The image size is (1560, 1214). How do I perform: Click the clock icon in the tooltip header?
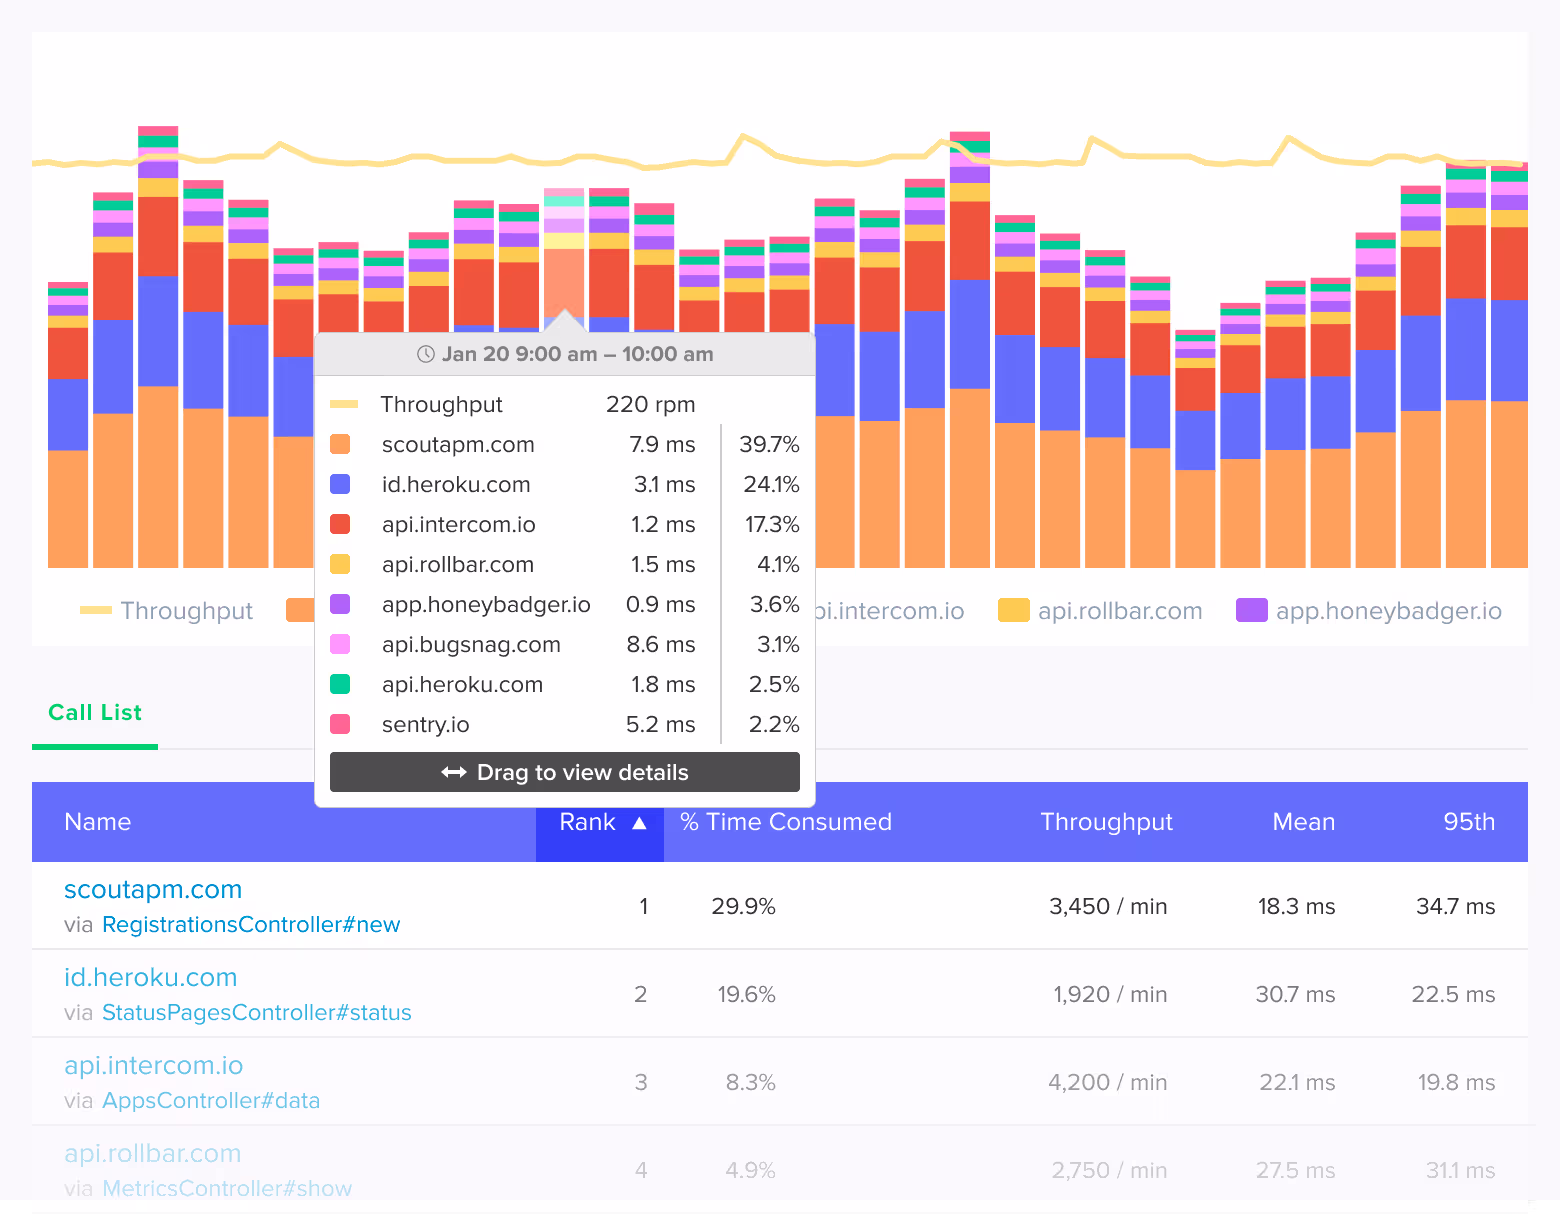tap(424, 353)
